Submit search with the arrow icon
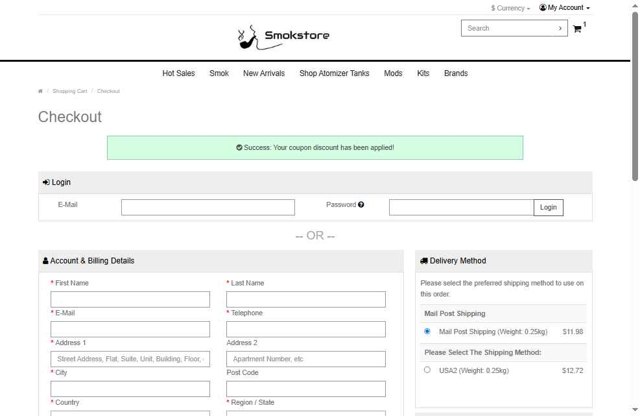 click(x=560, y=28)
